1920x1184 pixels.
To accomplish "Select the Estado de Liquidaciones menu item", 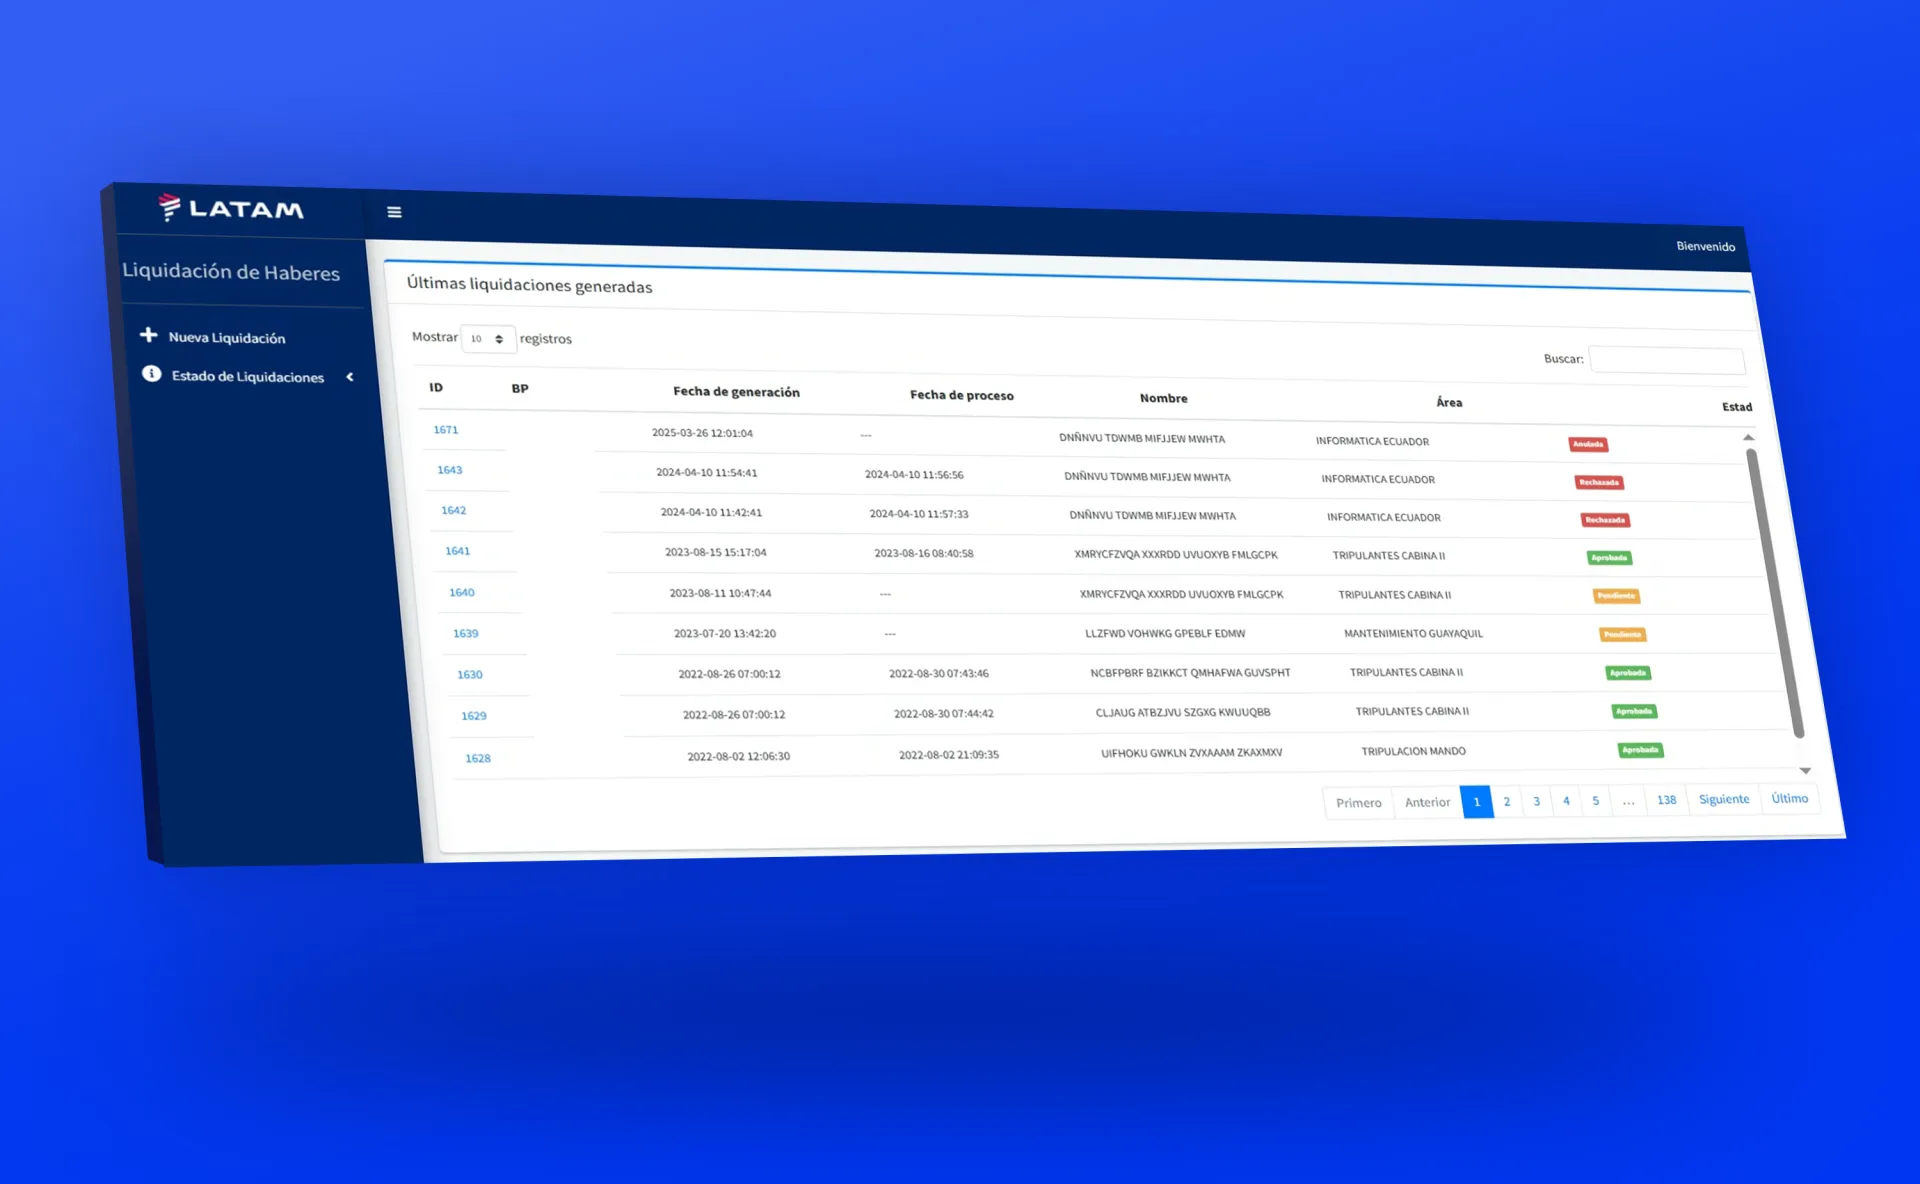I will click(247, 377).
